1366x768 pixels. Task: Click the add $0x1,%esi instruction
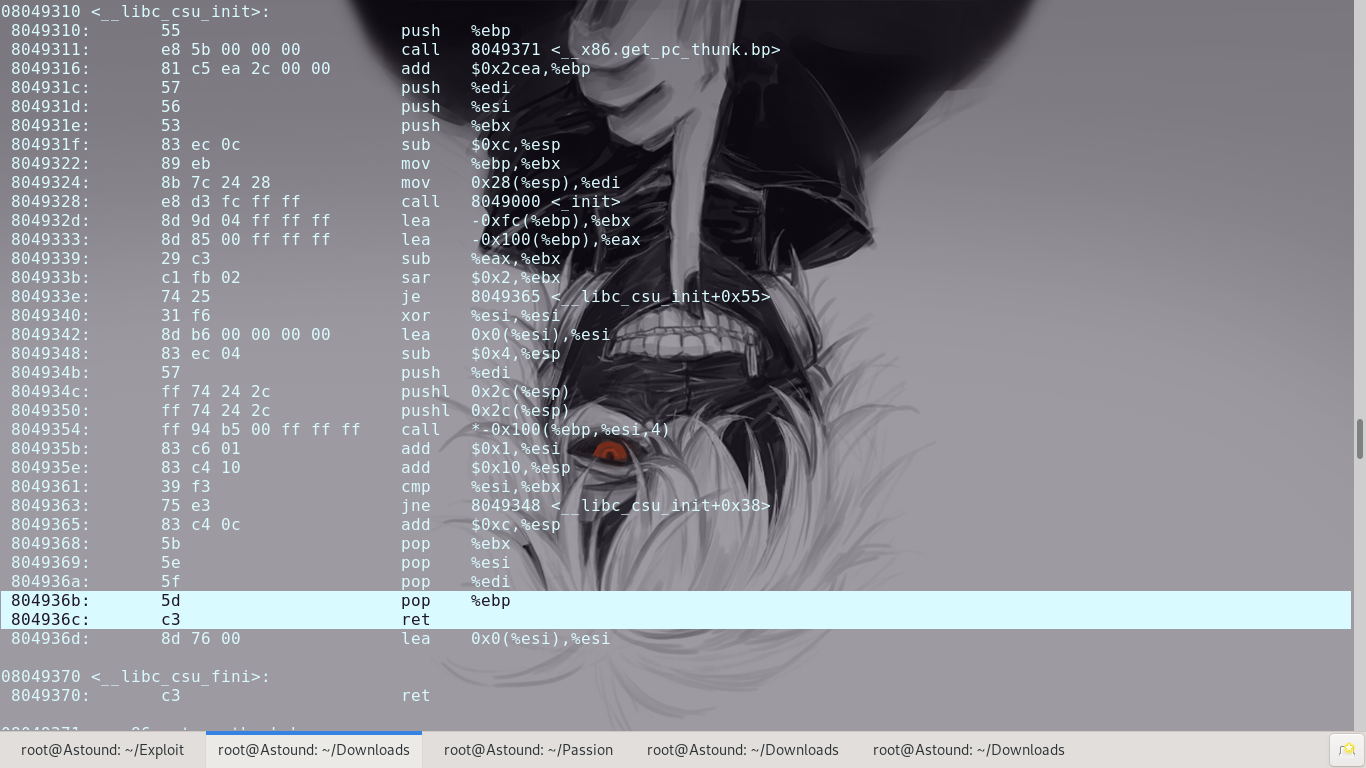[480, 449]
